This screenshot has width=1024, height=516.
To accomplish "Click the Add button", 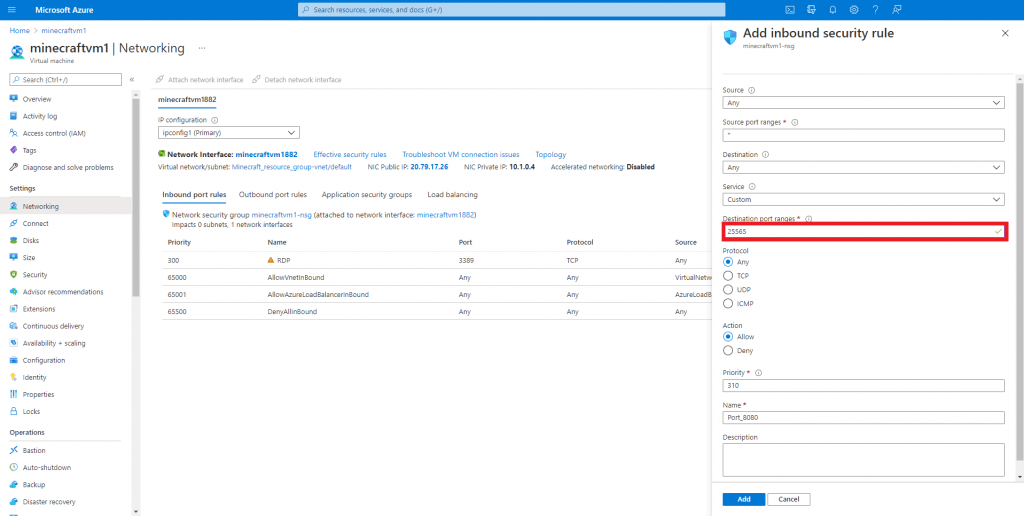I will [743, 499].
